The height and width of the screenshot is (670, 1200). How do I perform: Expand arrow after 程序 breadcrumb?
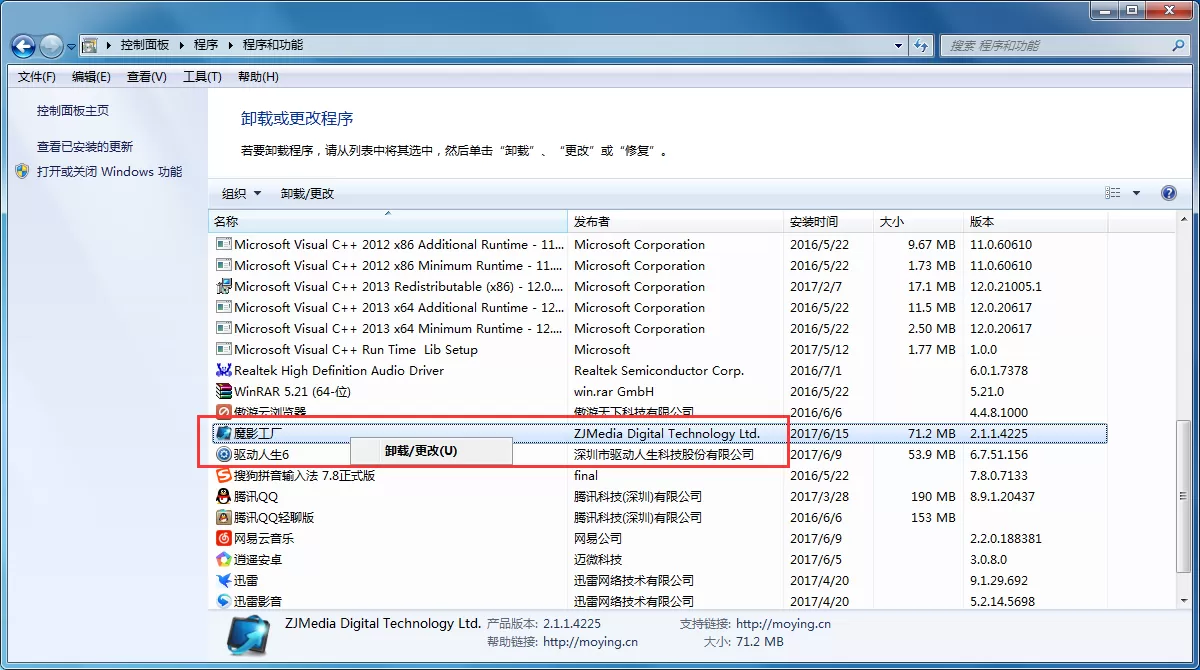click(230, 45)
